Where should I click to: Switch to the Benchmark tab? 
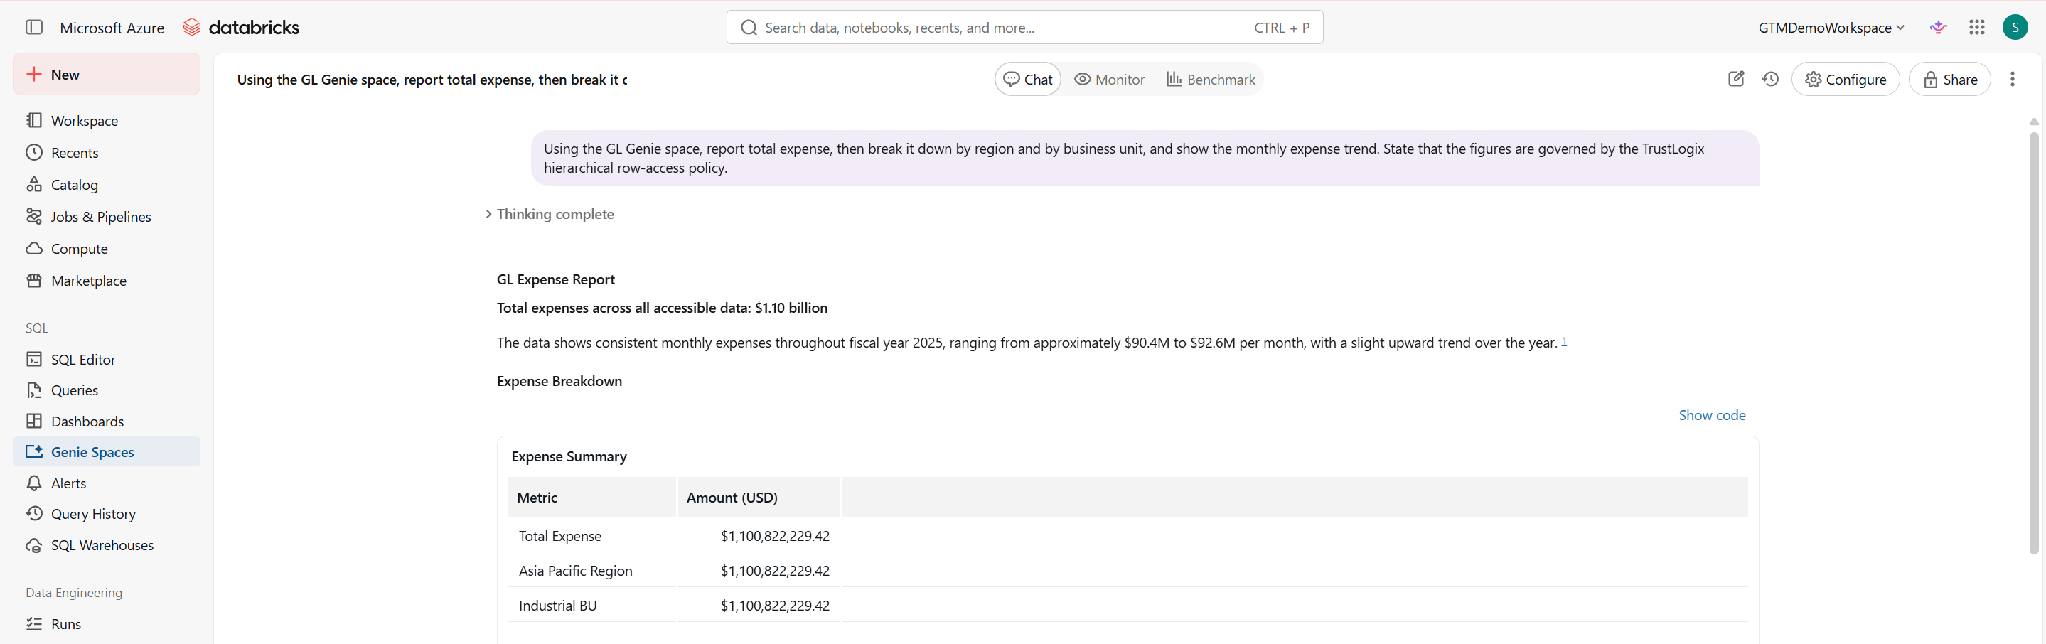click(x=1210, y=79)
